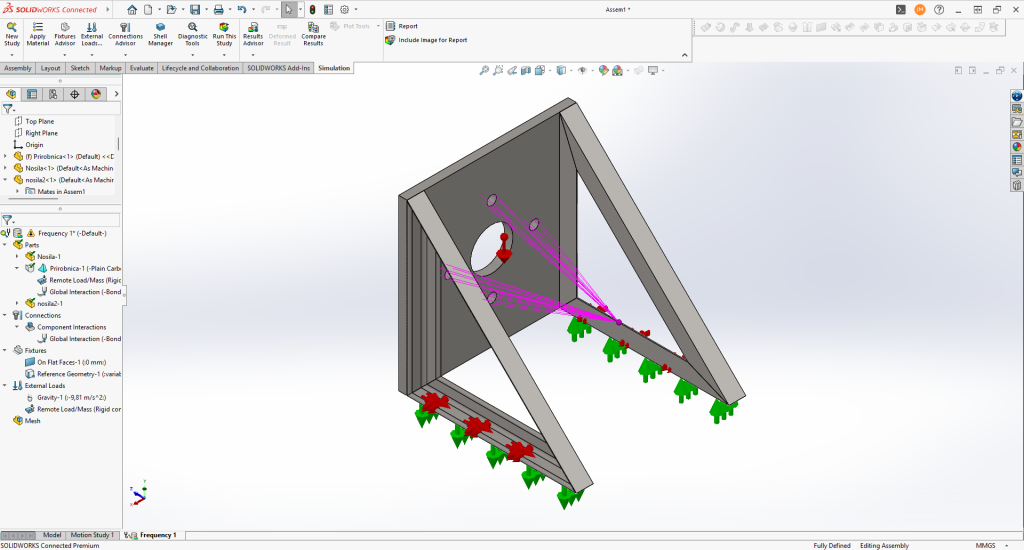Click Compare Results tool

tap(313, 34)
